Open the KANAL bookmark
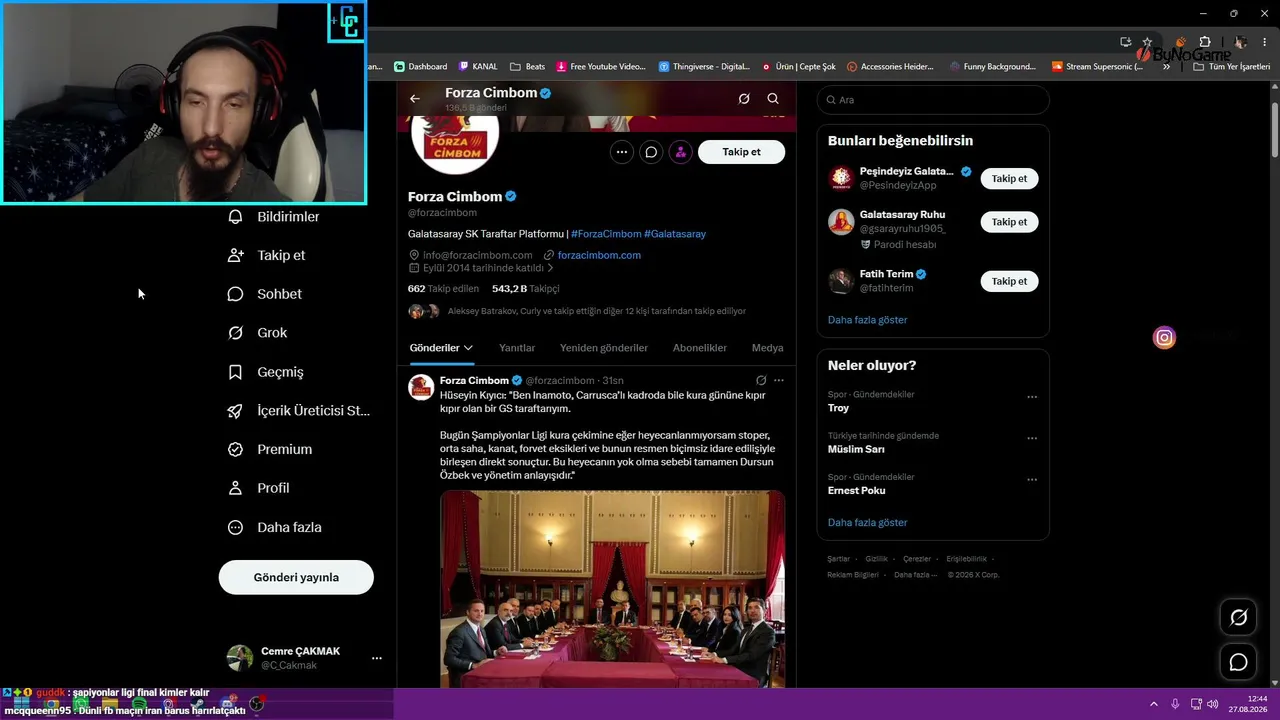The image size is (1280, 720). [478, 67]
